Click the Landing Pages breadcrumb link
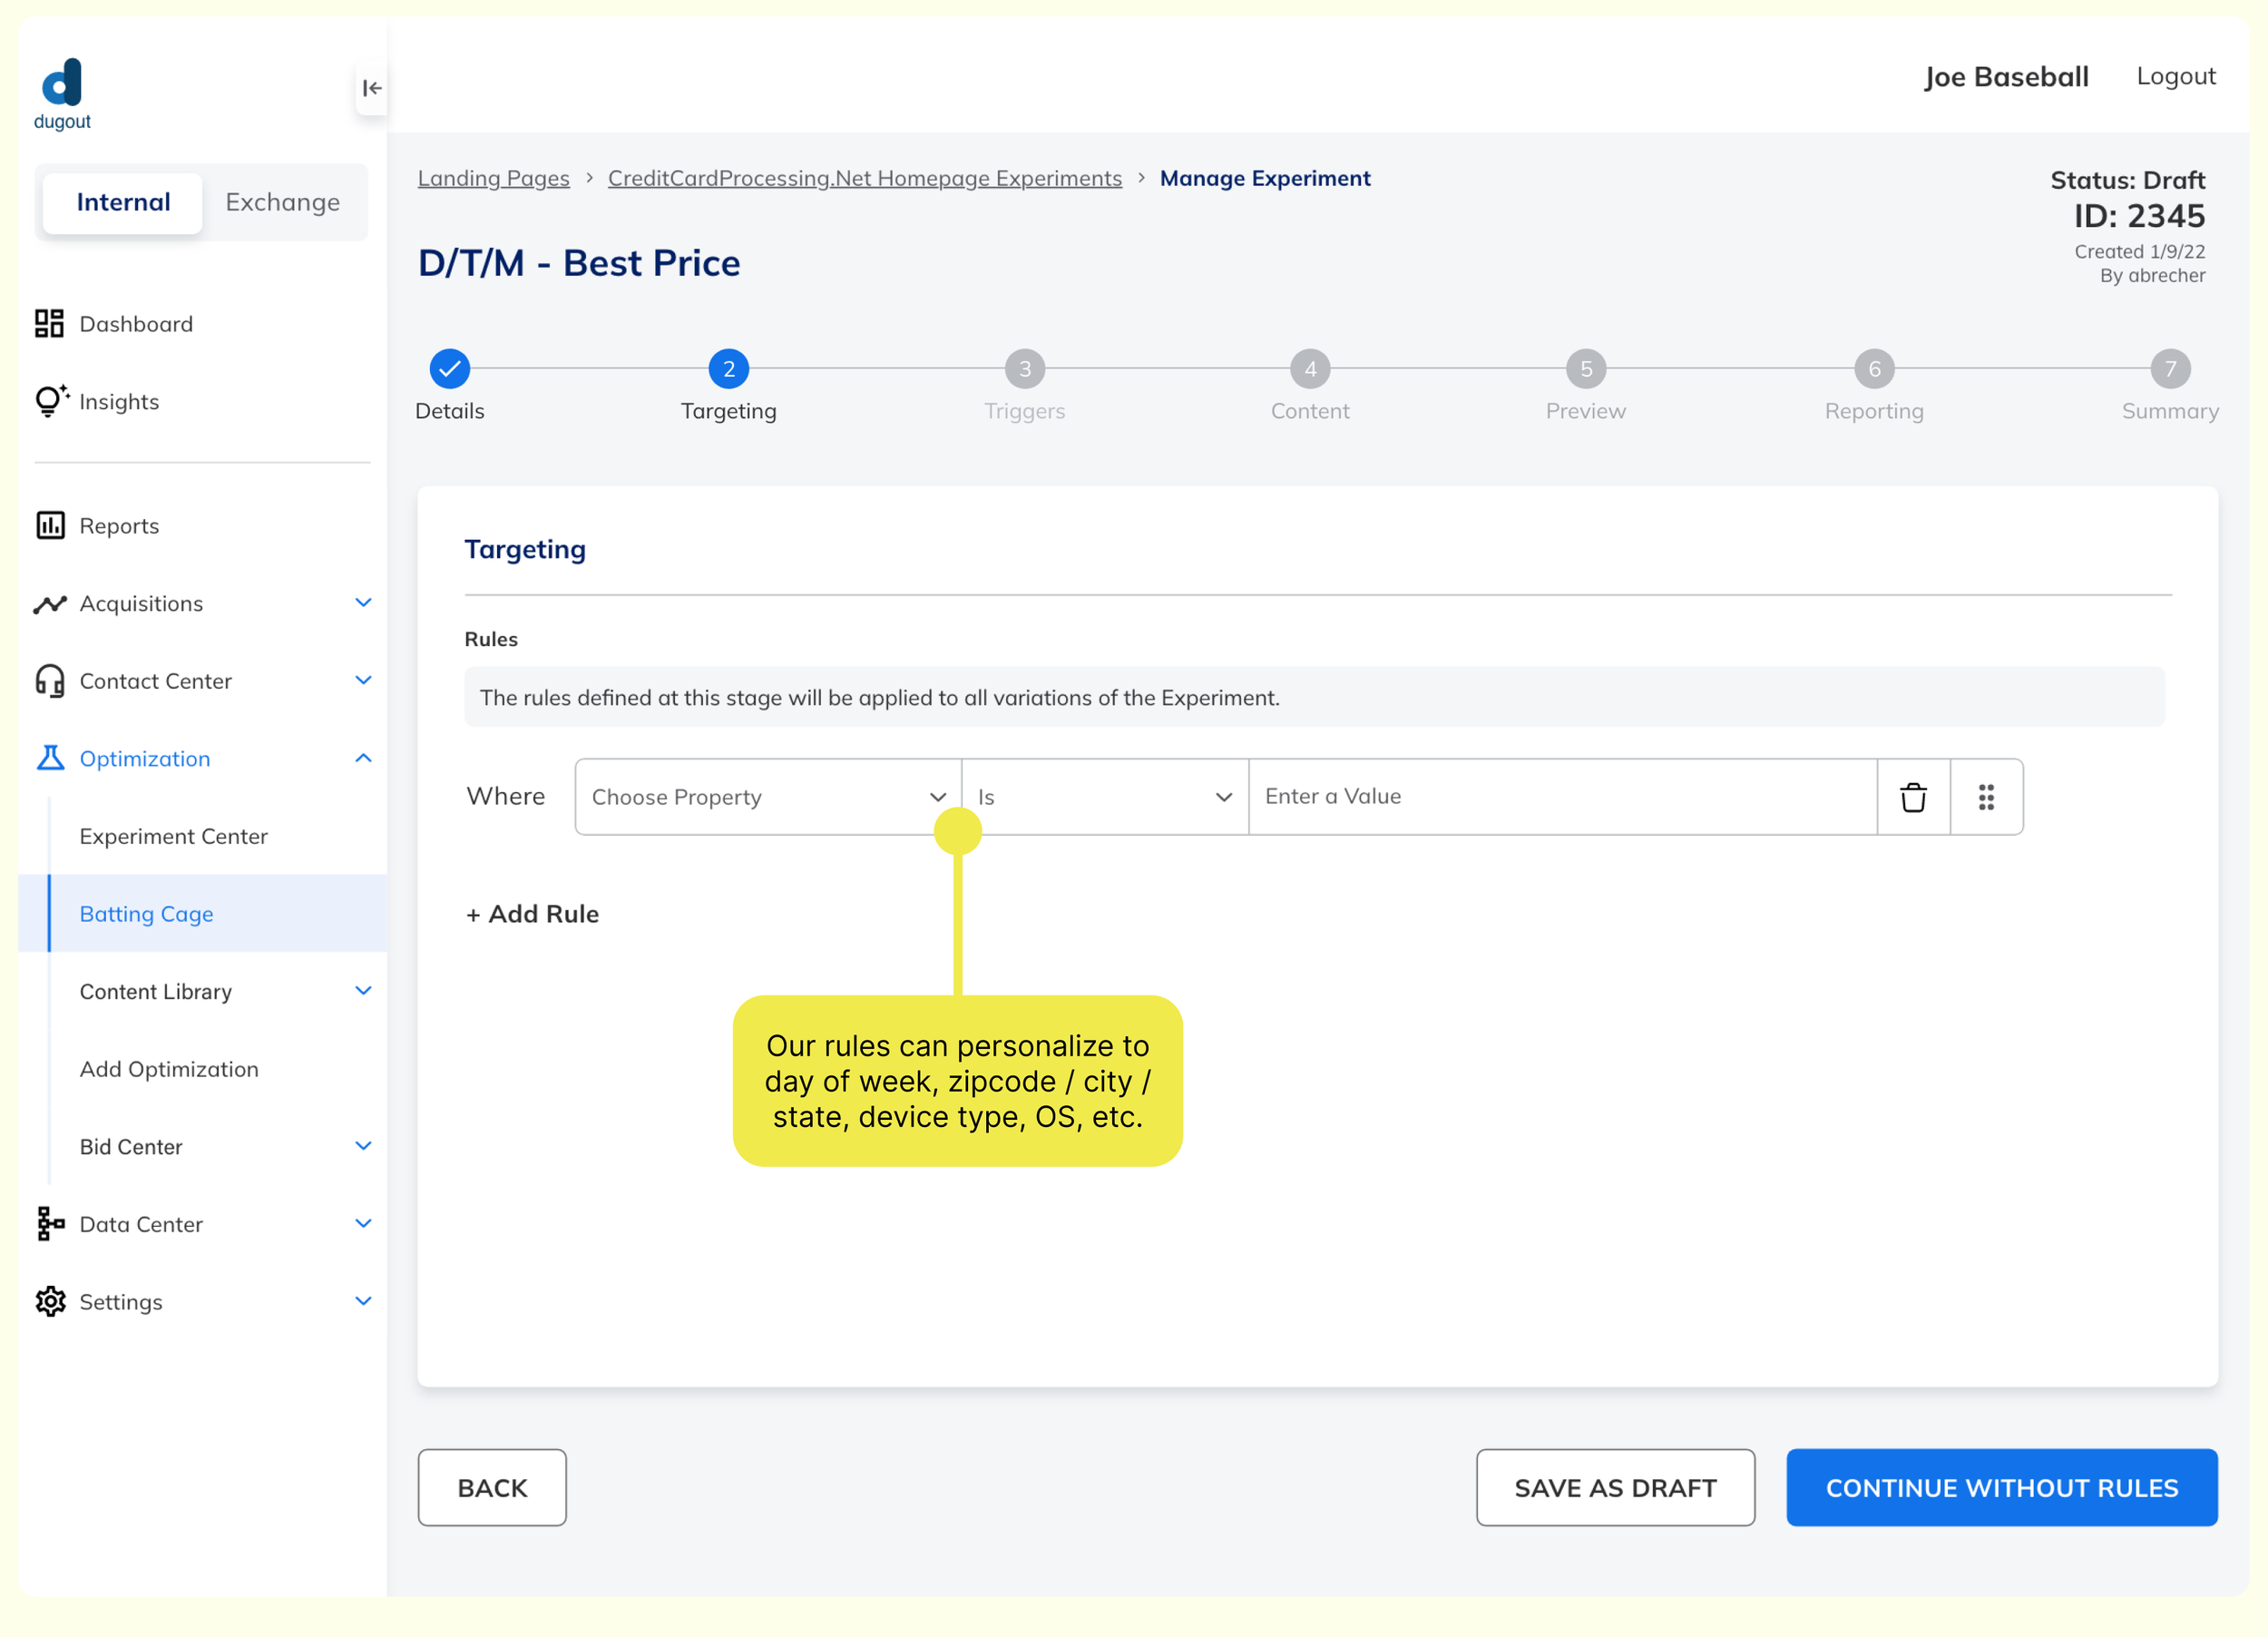2268x1637 pixels. coord(493,178)
